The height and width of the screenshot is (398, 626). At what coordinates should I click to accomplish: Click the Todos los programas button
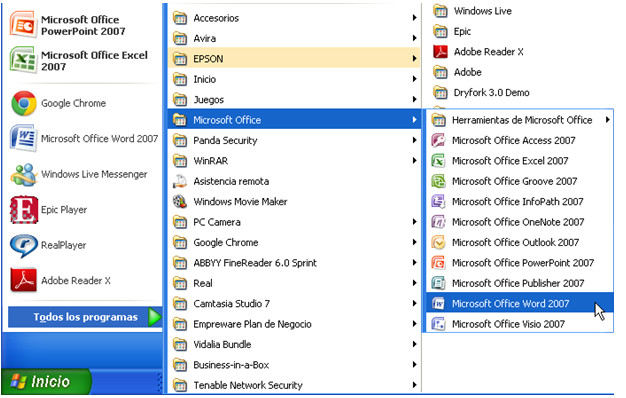(x=85, y=317)
